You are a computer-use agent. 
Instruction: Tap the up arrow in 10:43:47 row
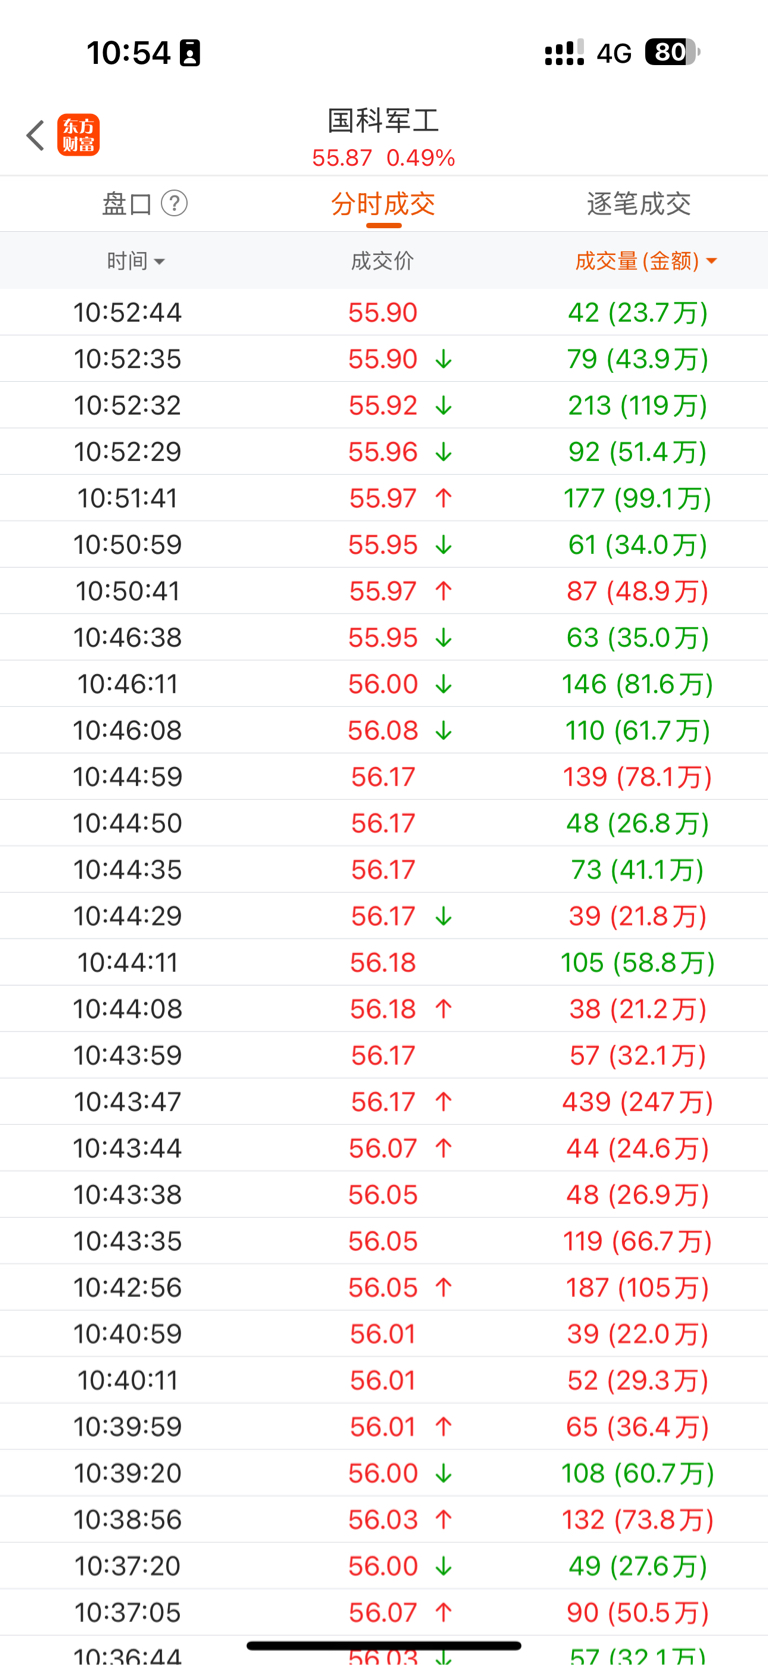(x=444, y=1102)
